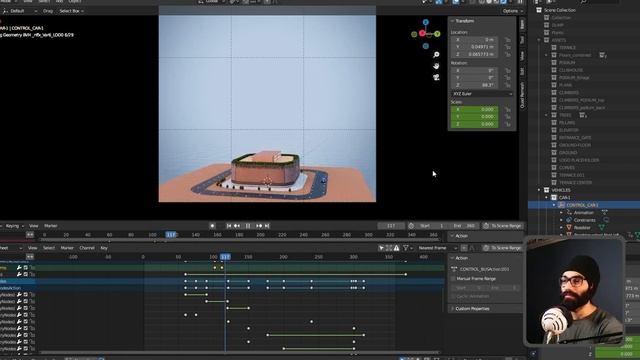The height and width of the screenshot is (360, 640).
Task: Click To Scene Range button in timeline header
Action: [x=502, y=226]
